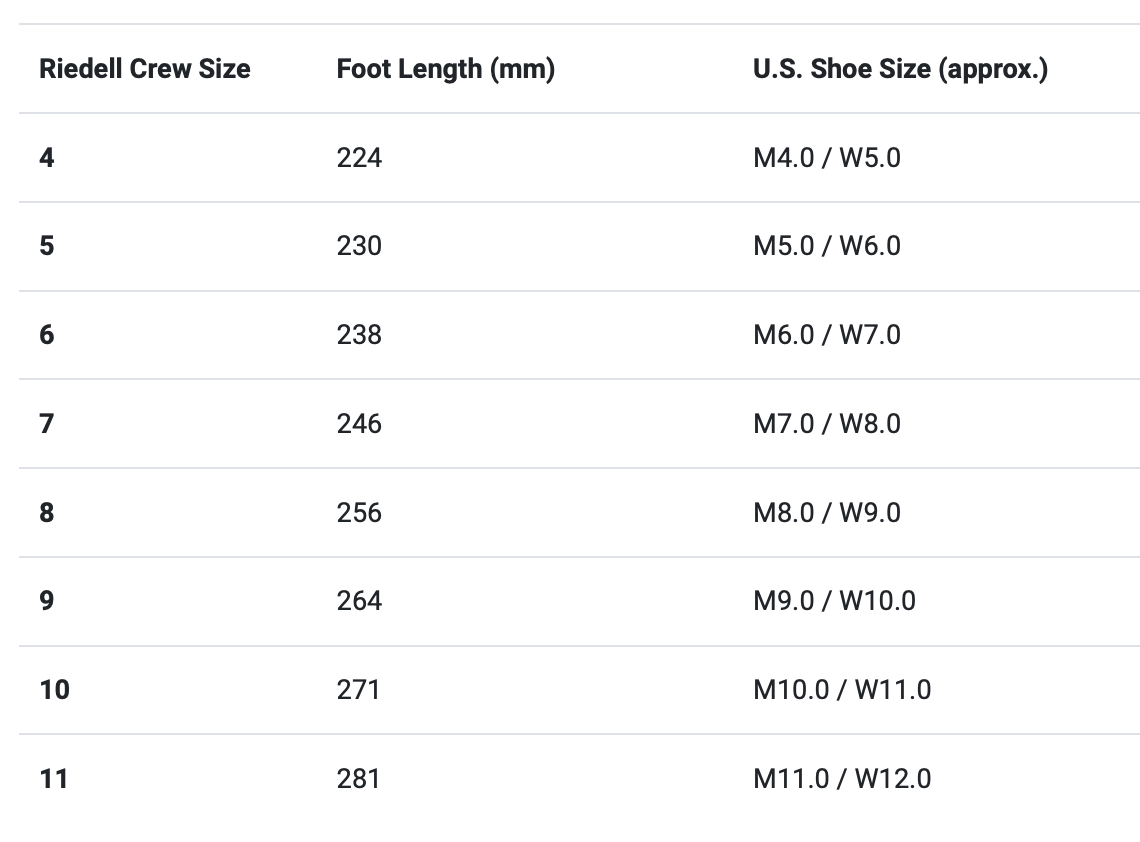This screenshot has height=842, width=1140.
Task: Click the 271 foot length value
Action: (358, 689)
